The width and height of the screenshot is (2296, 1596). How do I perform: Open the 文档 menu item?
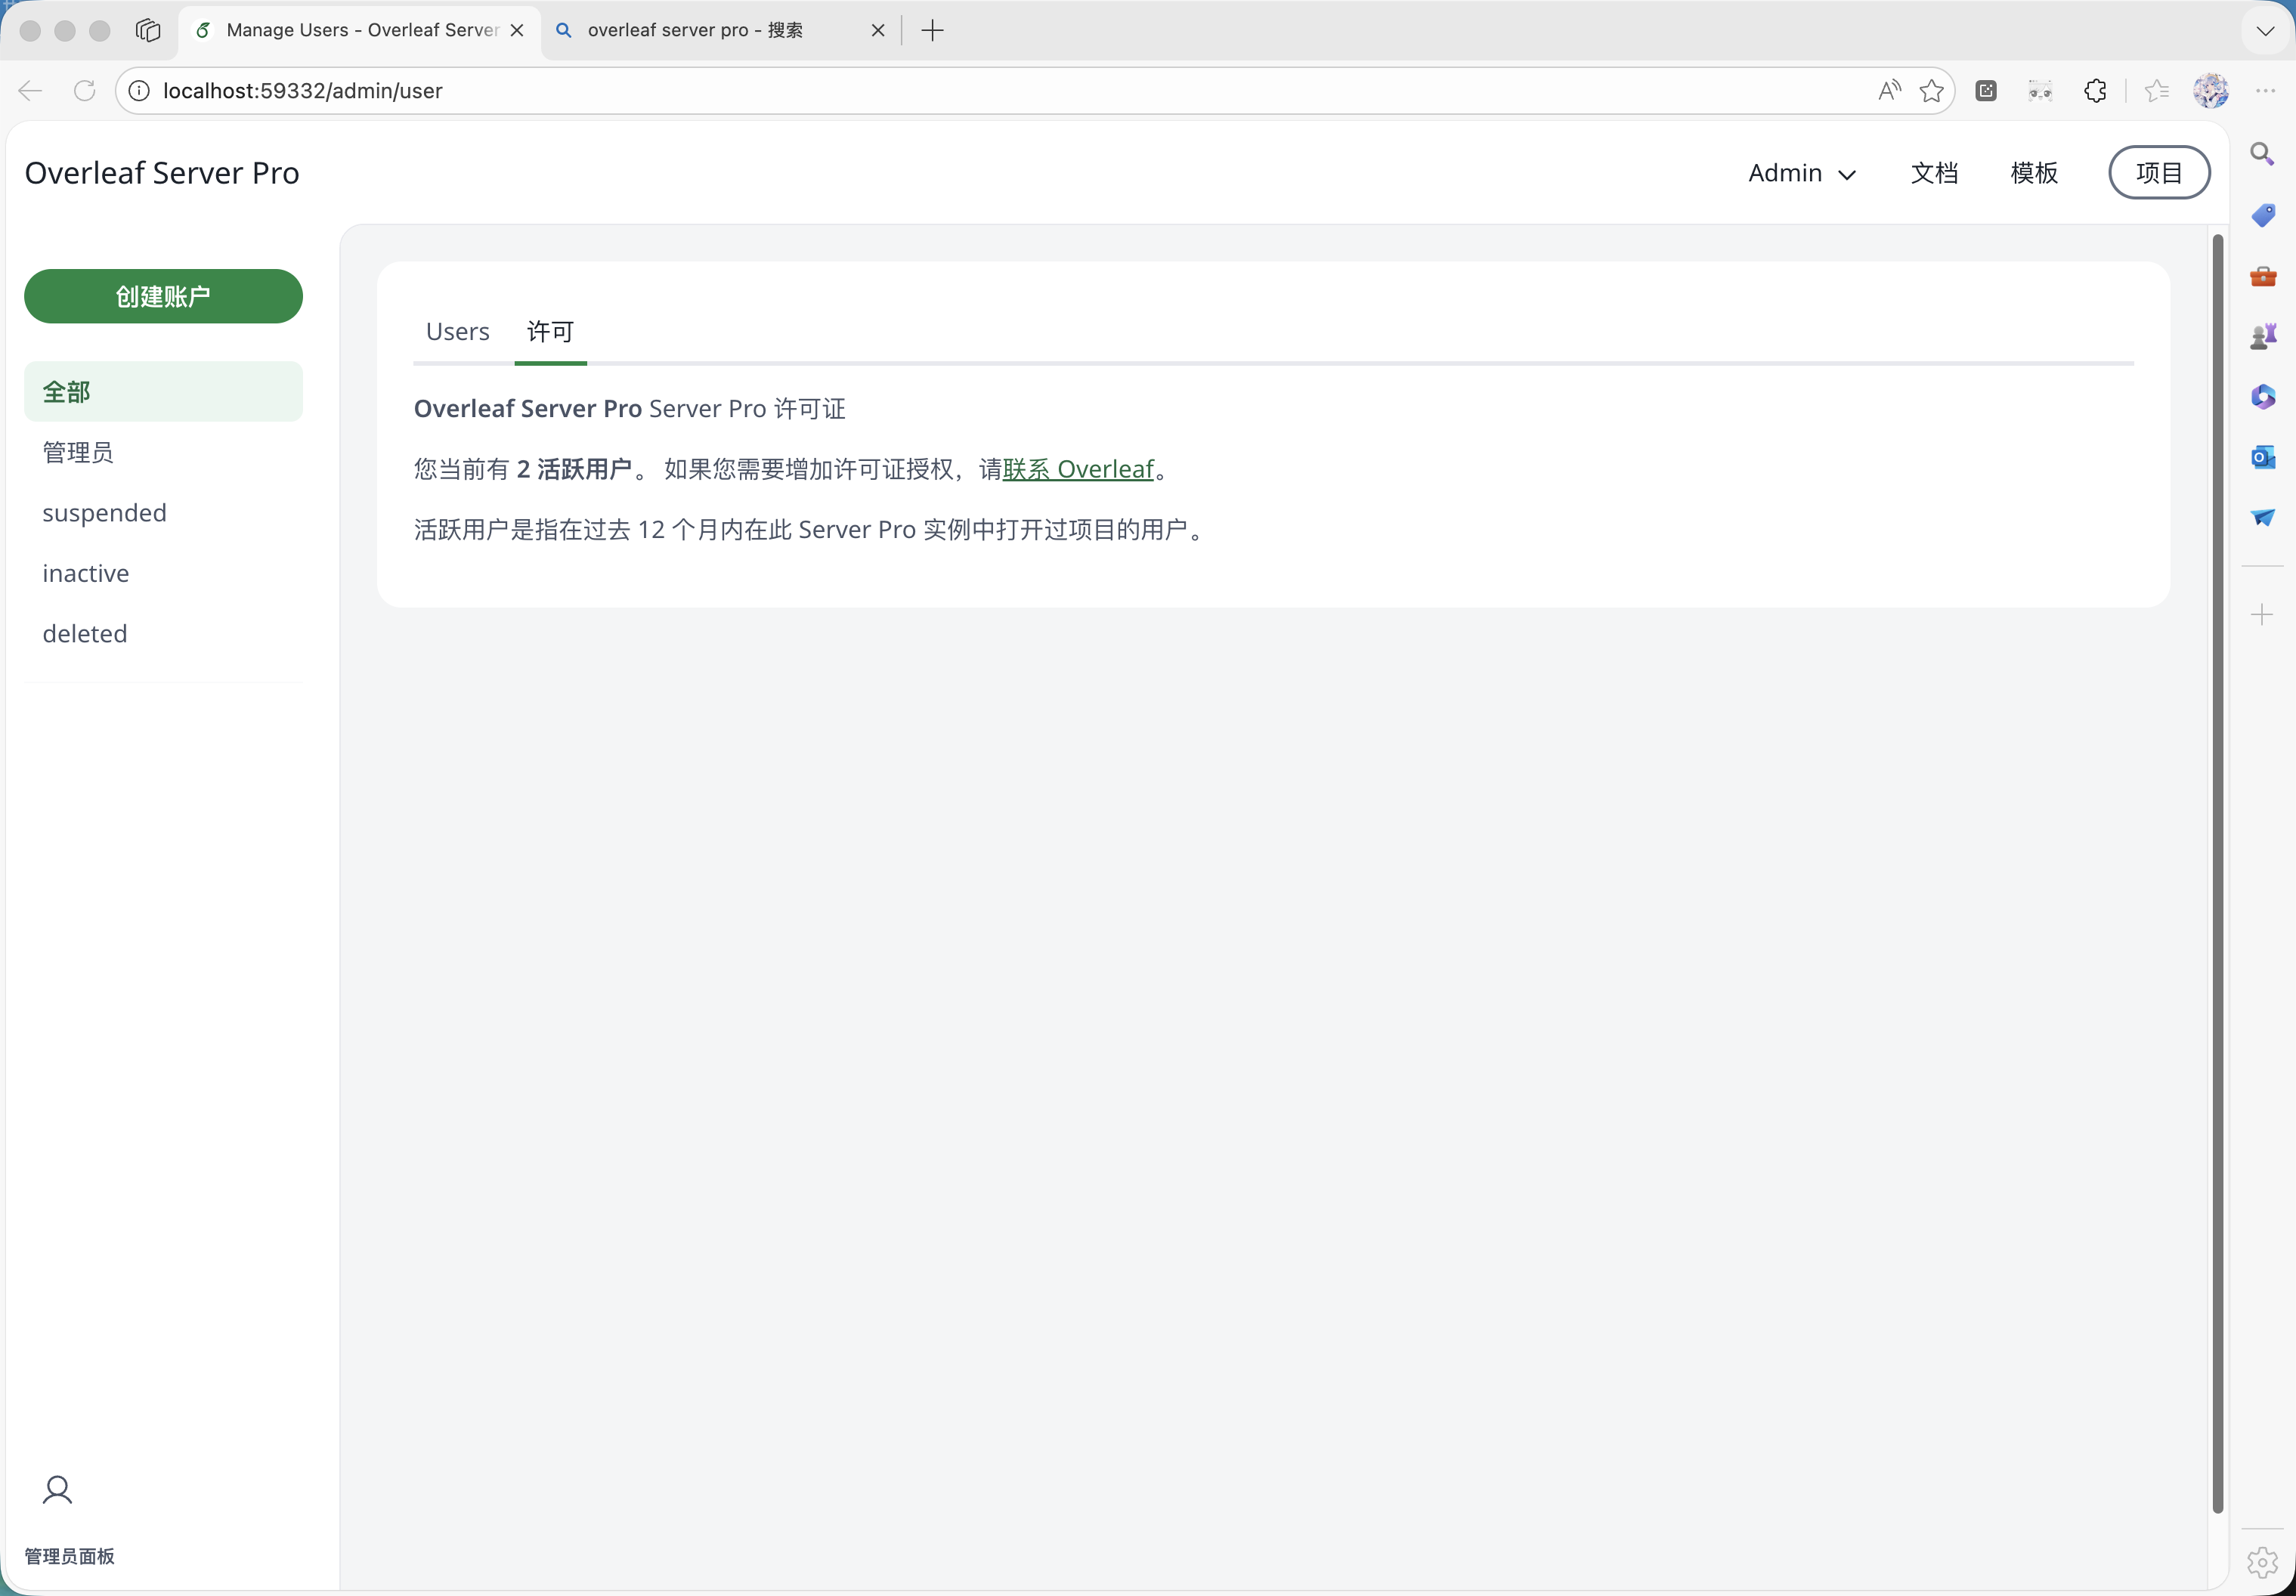click(x=1934, y=173)
